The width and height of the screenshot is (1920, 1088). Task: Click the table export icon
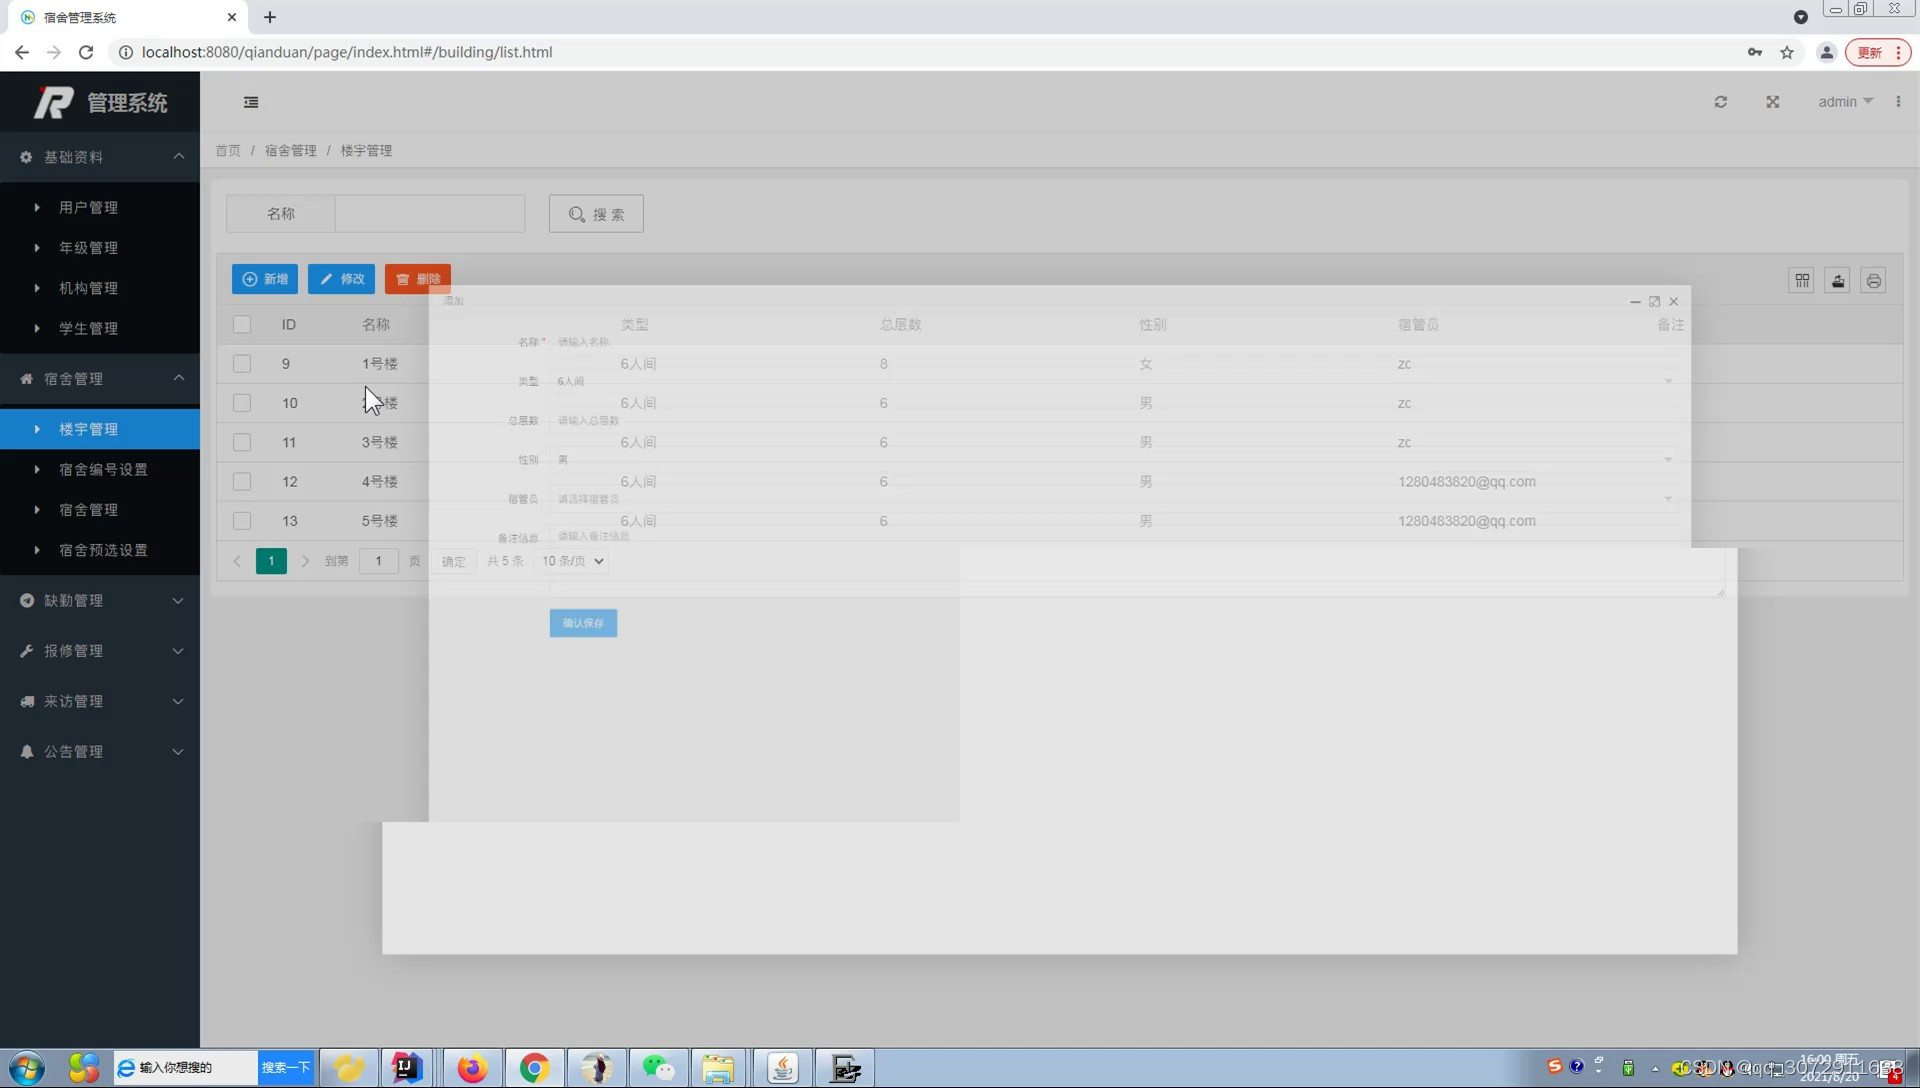pos(1838,281)
